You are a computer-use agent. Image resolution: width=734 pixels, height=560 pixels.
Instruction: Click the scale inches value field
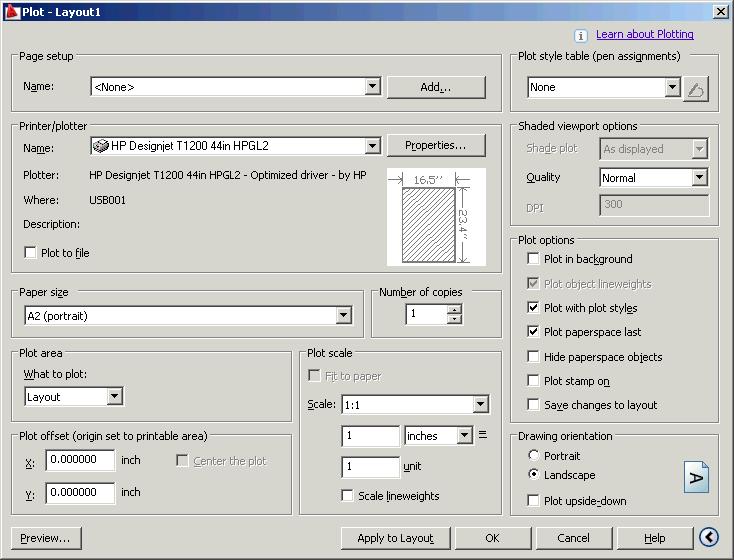tap(371, 436)
